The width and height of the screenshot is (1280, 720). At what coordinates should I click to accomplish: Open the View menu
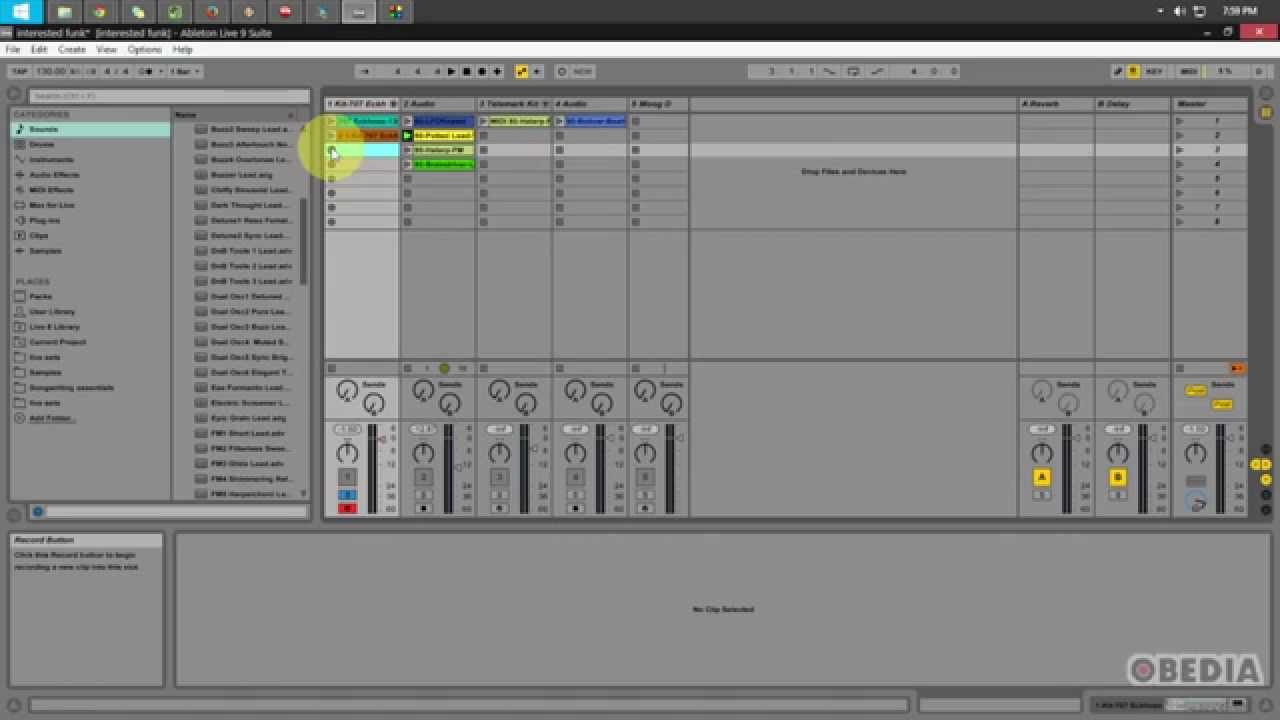point(106,49)
